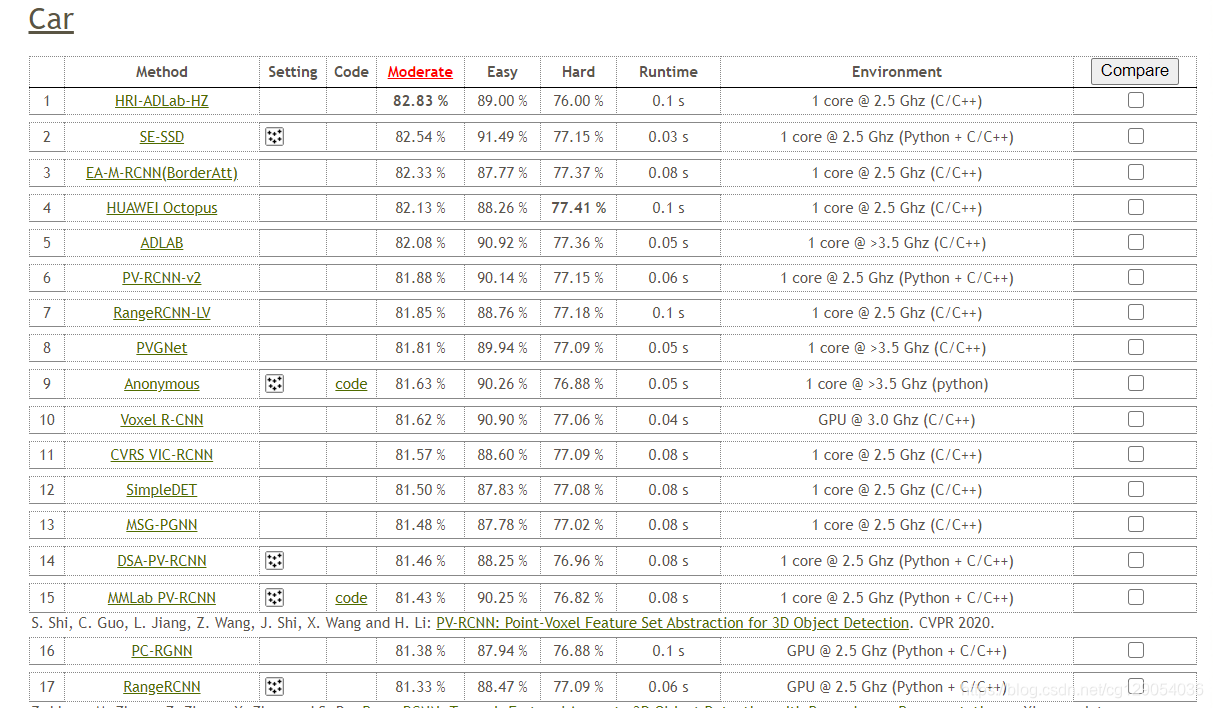Tick the DSA-PV-RCNN compare checkbox
The width and height of the screenshot is (1213, 708).
(1136, 560)
